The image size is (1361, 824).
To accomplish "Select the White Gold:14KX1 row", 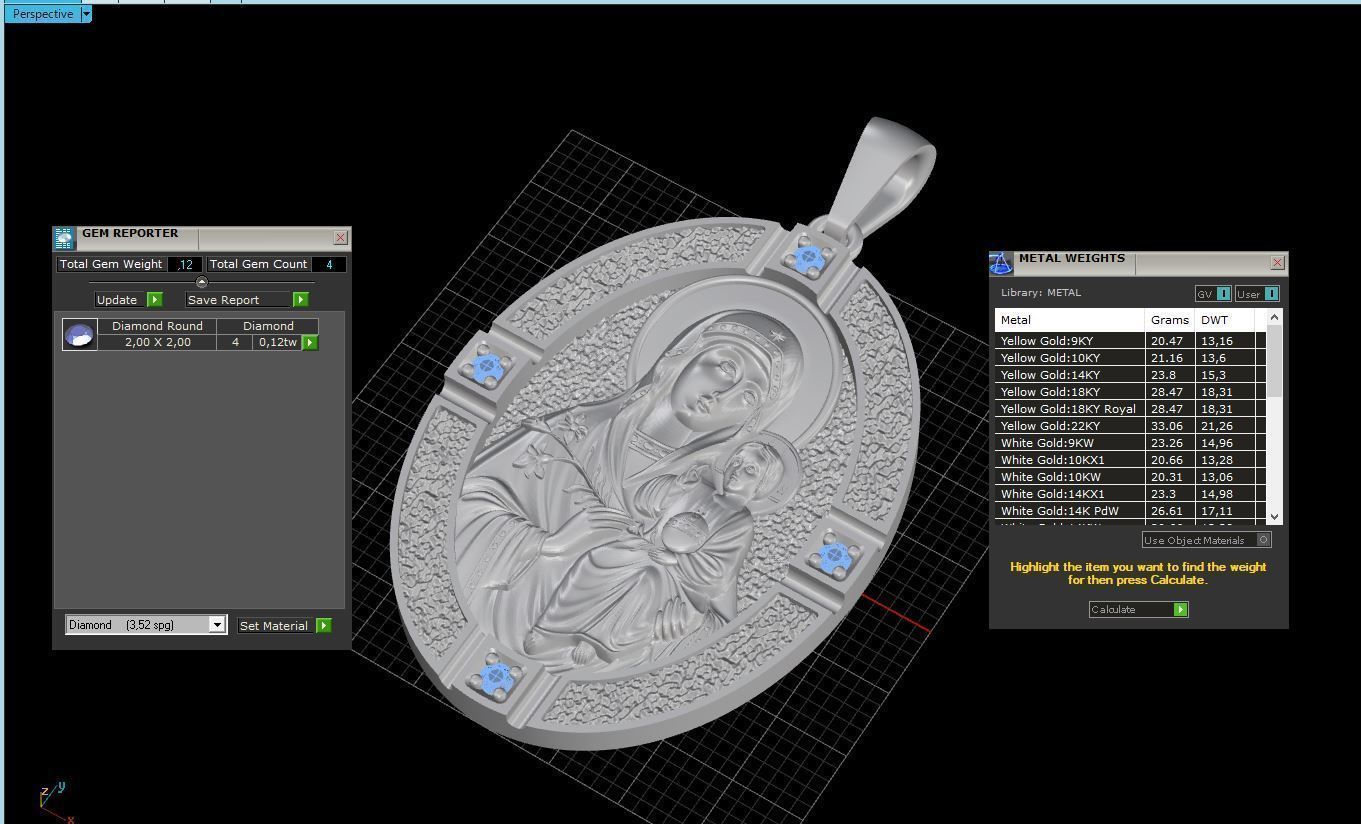I will 1130,494.
